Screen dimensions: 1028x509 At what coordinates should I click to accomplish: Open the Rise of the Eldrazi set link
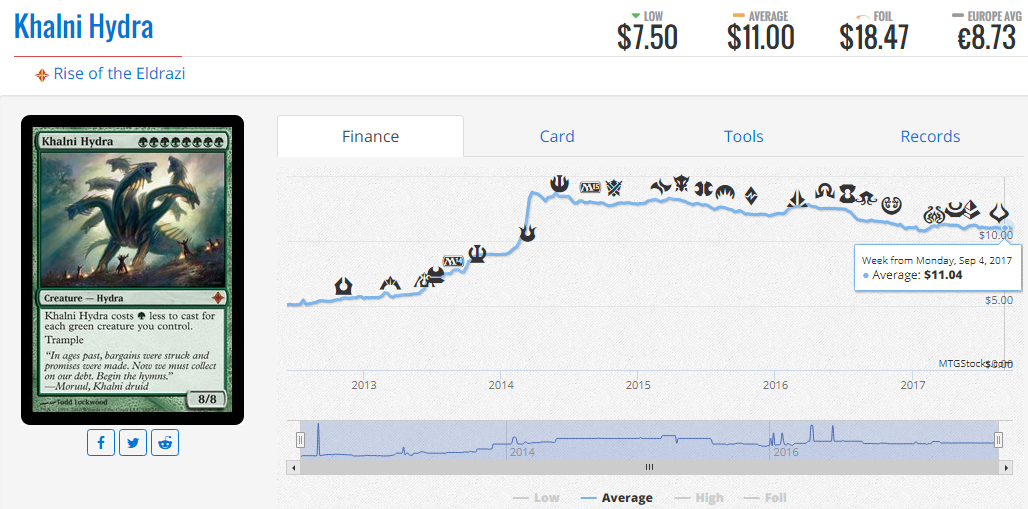click(119, 73)
